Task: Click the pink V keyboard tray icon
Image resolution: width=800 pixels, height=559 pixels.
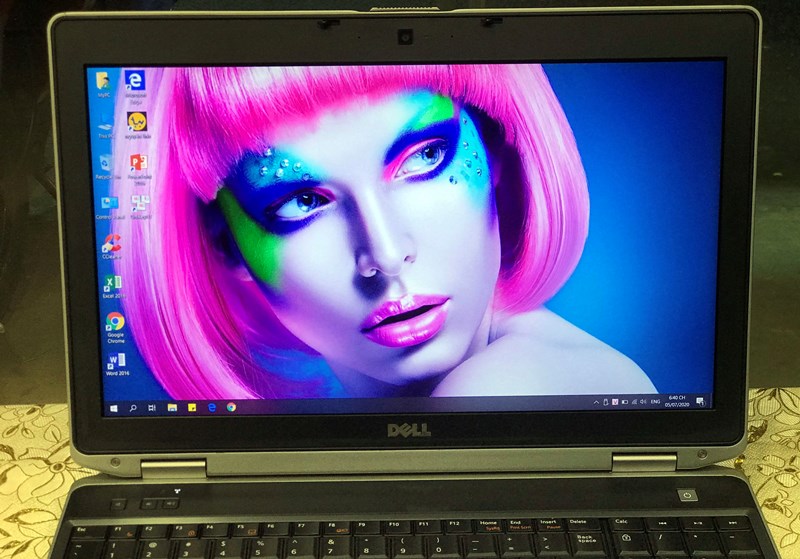Action: coord(615,402)
